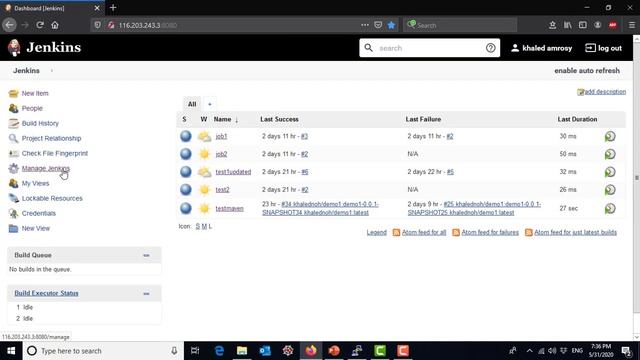
Task: Click the weather icon for job2
Action: point(204,154)
